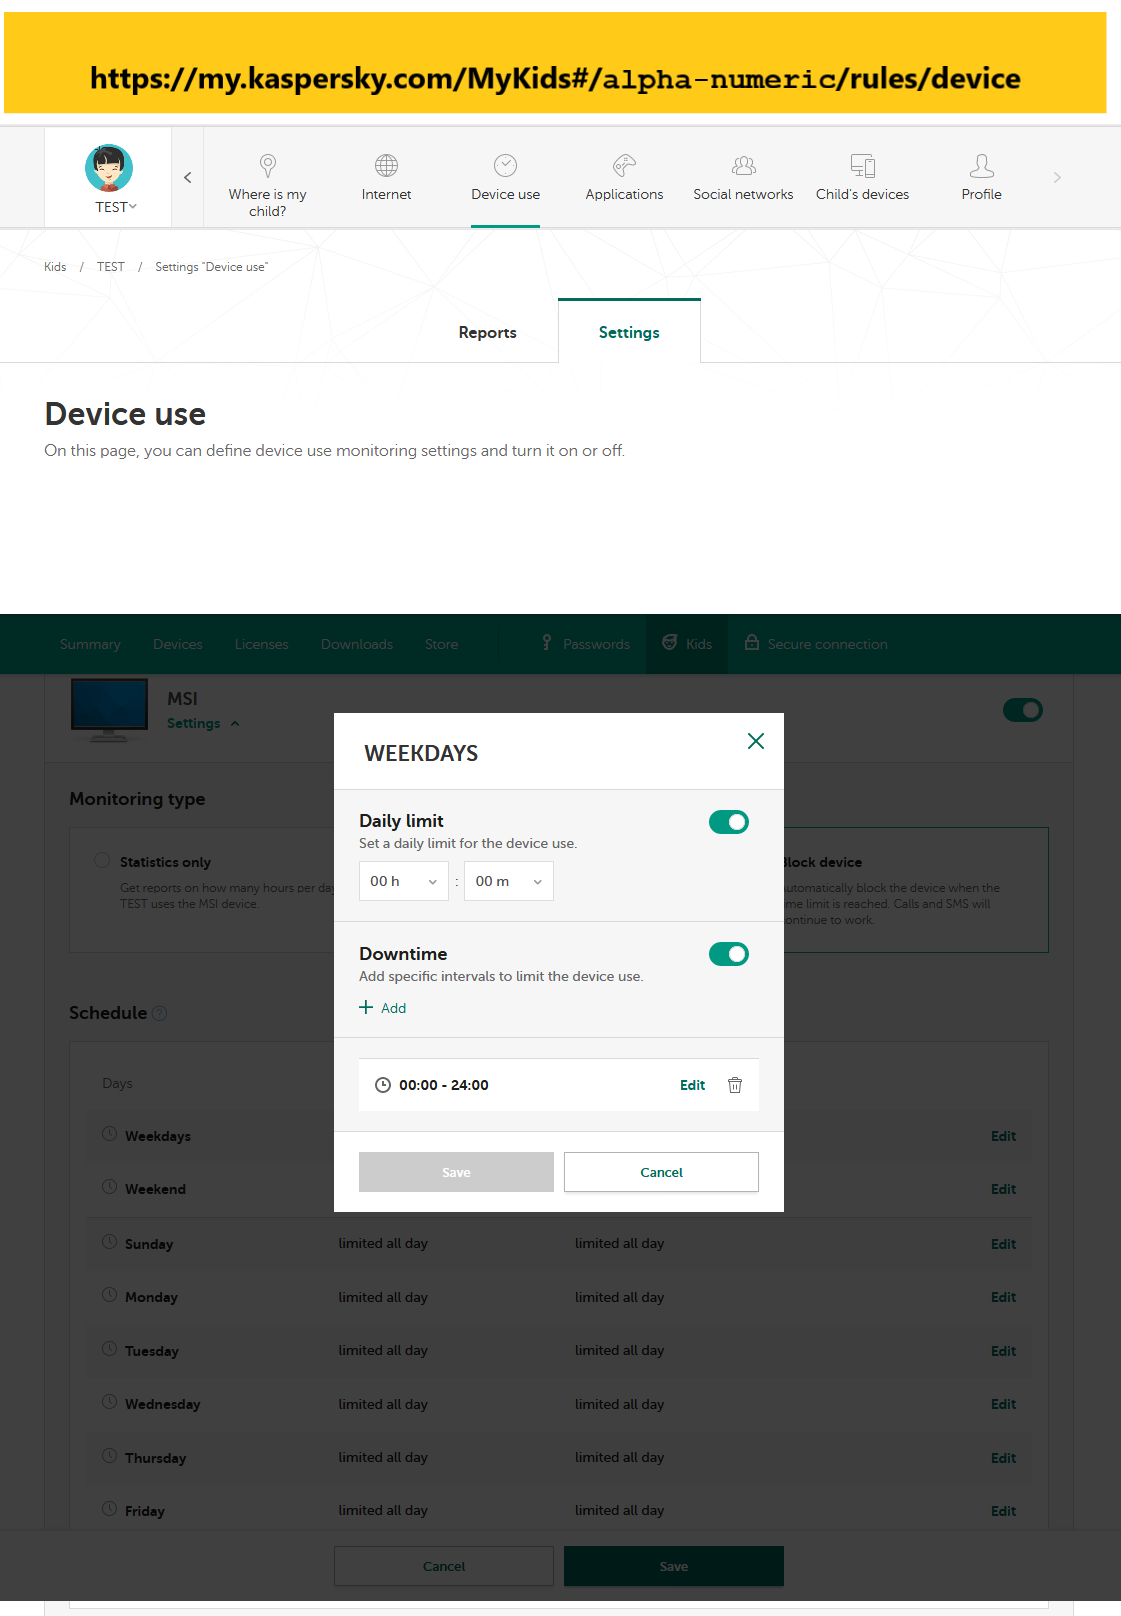Open the Social networks section
Screen dimensions: 1121x1616
[743, 178]
